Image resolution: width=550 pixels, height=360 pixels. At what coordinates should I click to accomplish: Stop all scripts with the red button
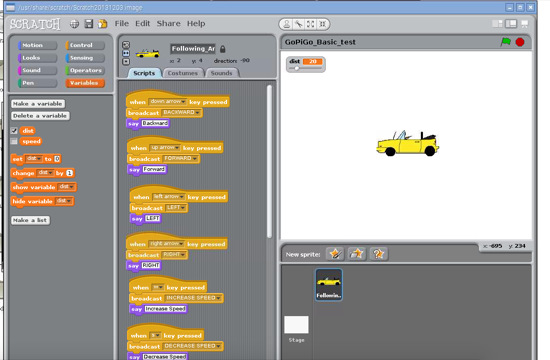[520, 42]
